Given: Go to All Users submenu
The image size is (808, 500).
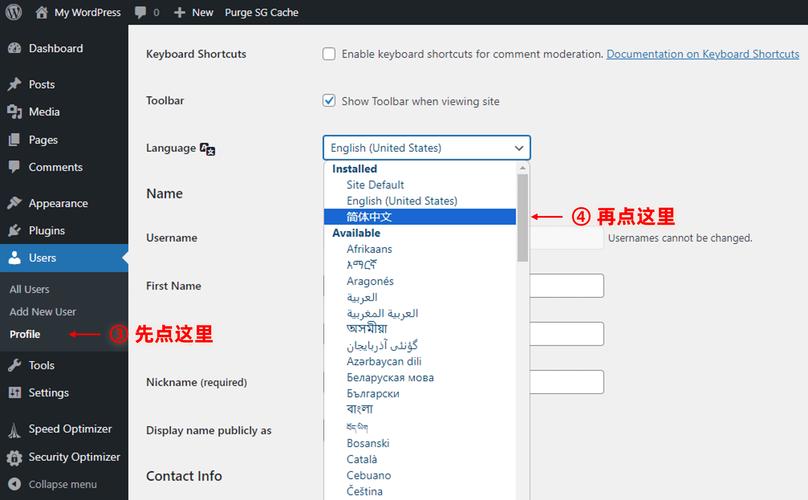Looking at the screenshot, I should pos(29,289).
